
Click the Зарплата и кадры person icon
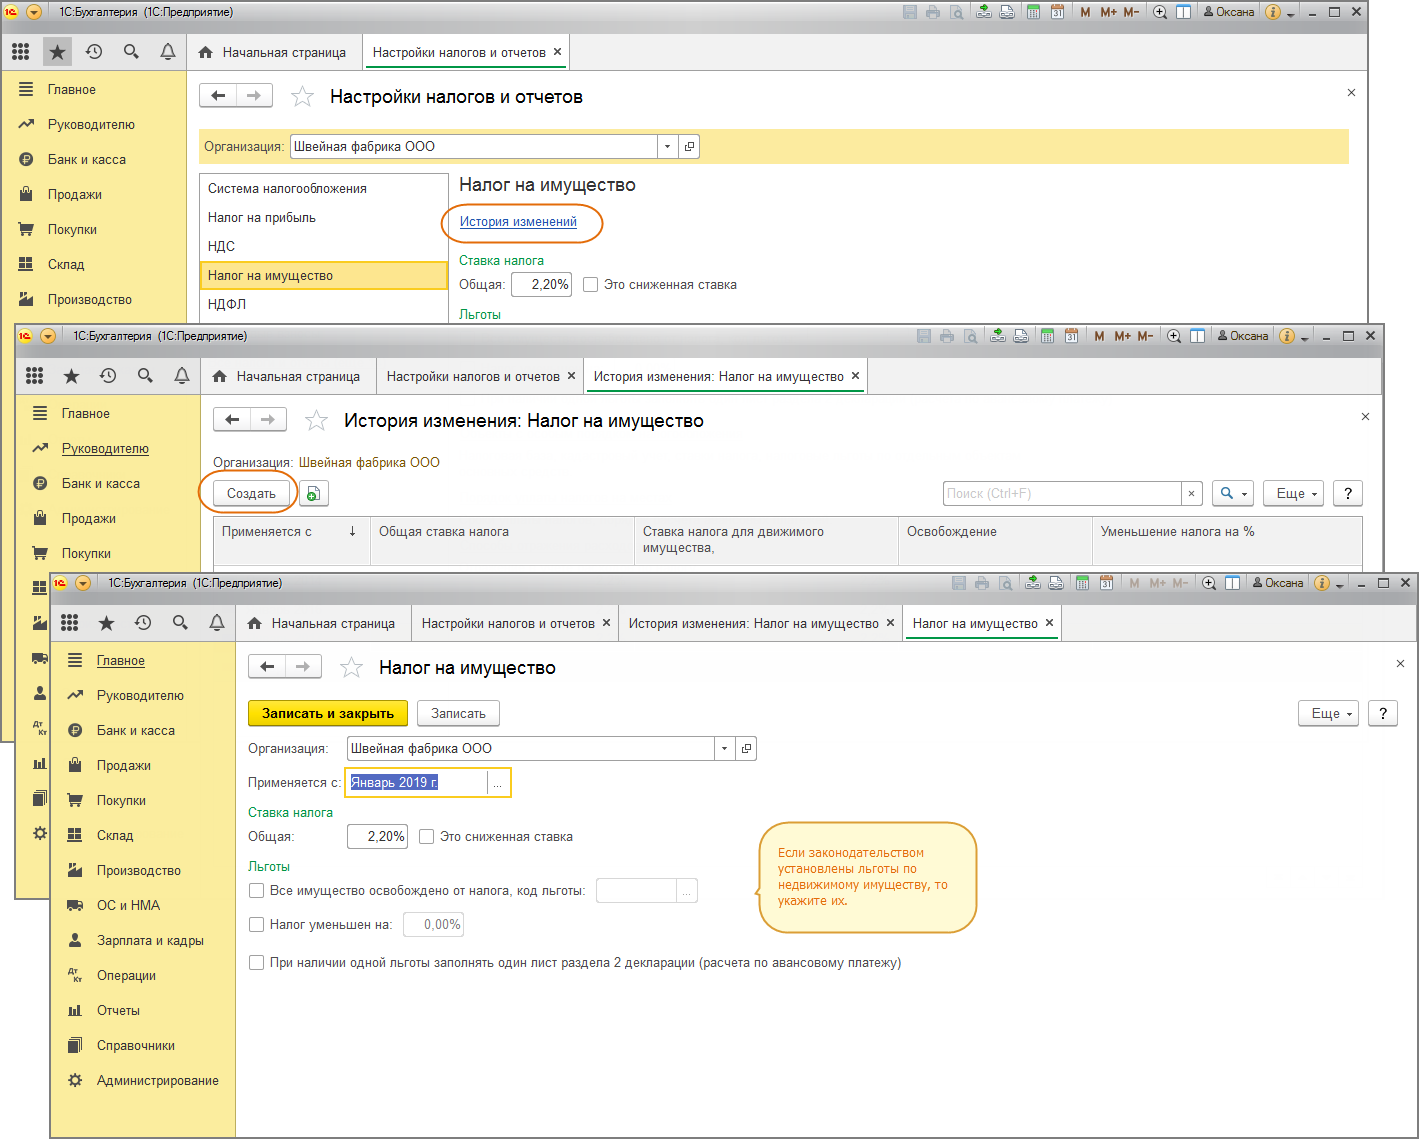click(x=75, y=941)
